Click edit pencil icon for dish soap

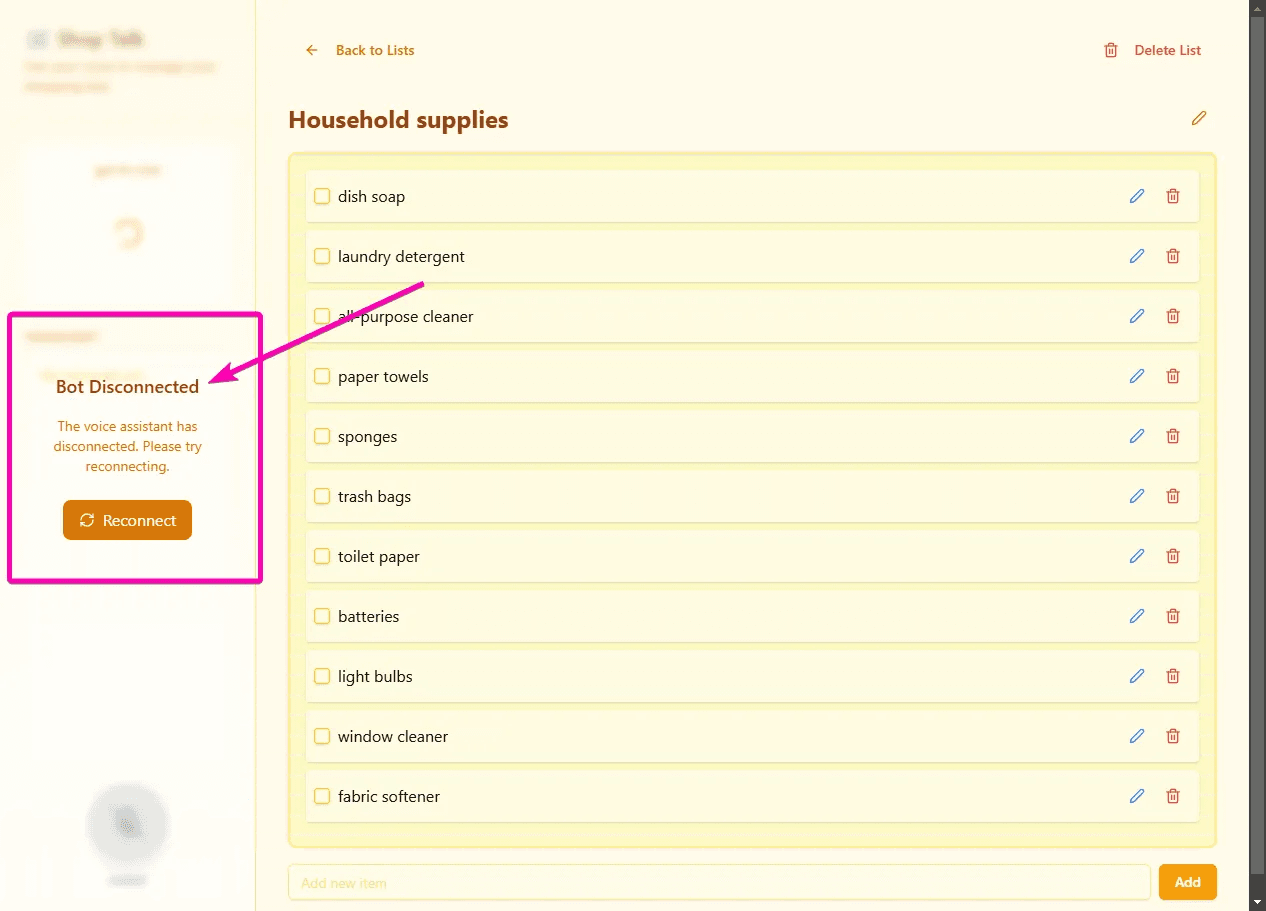point(1137,196)
